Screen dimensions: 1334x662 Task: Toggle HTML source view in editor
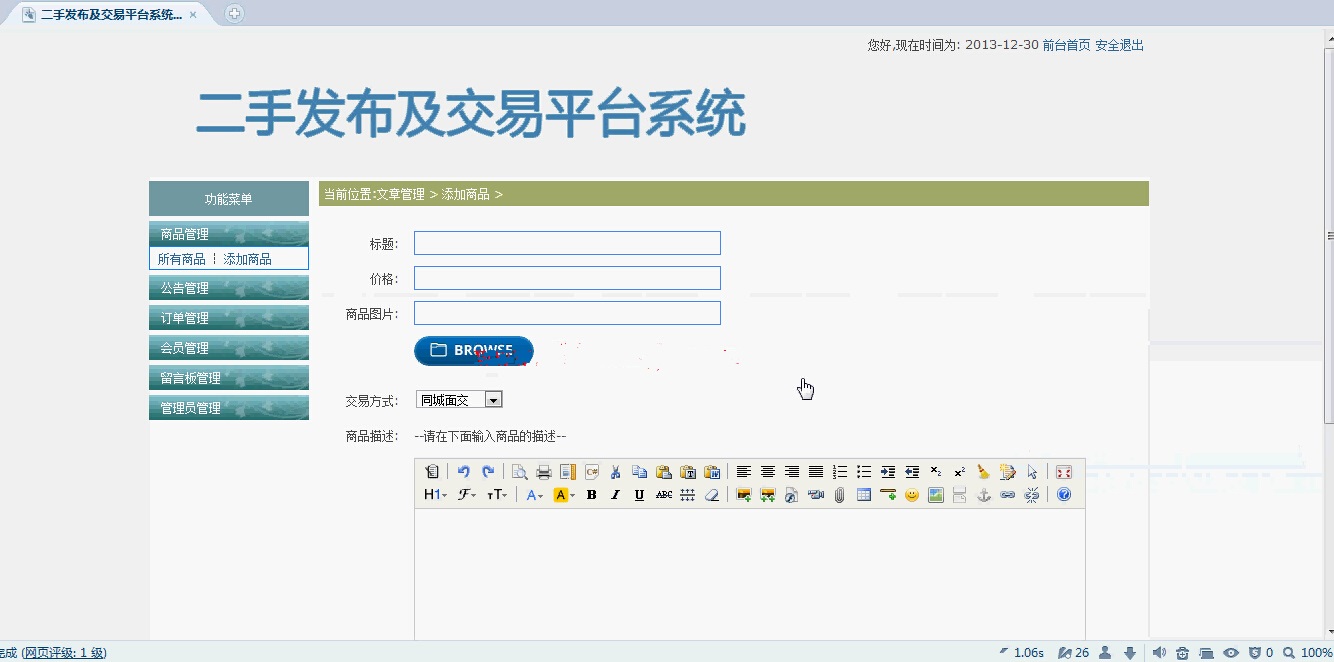point(432,472)
